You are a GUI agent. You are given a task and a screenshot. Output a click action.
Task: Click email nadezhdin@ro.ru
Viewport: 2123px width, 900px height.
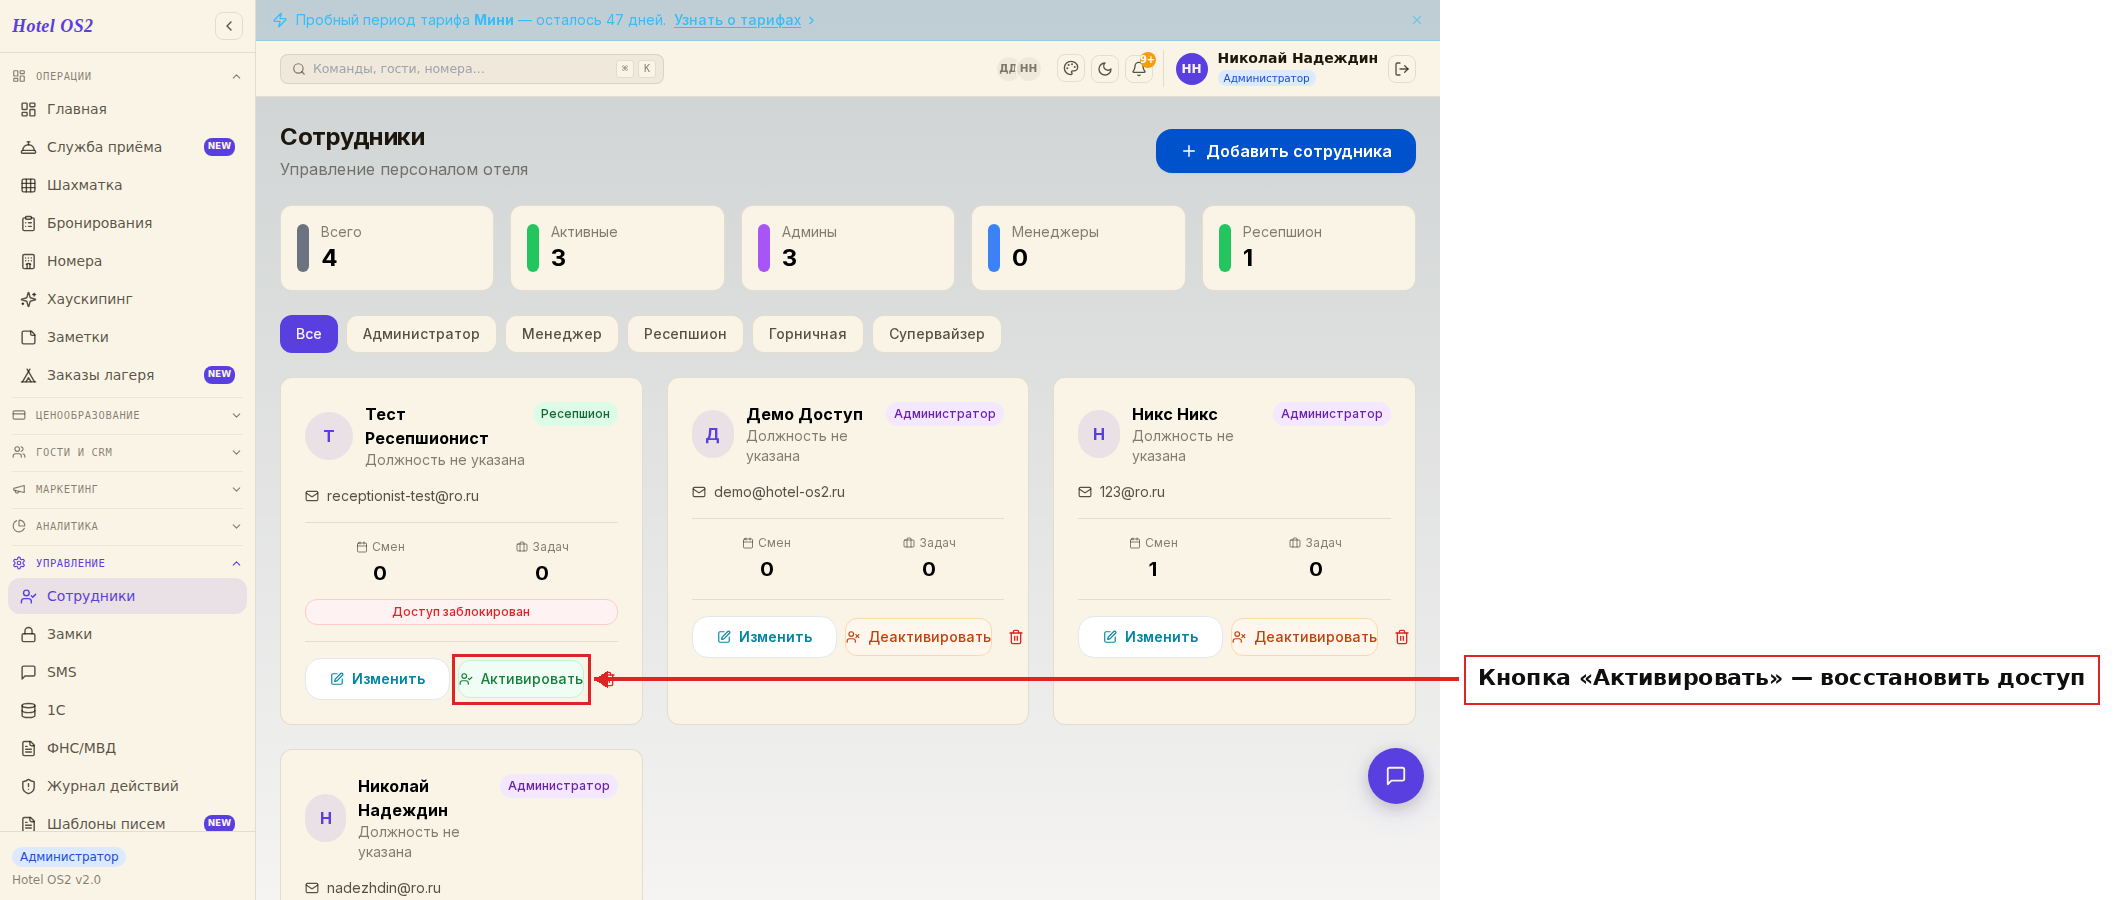384,888
